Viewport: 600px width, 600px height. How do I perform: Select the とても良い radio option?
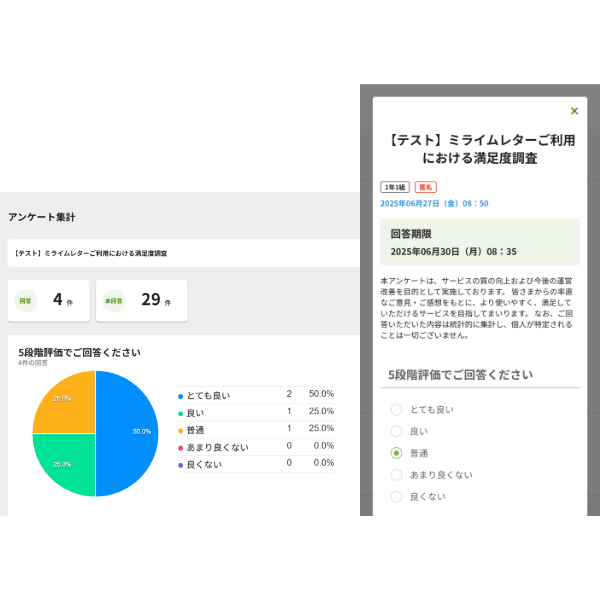[396, 409]
